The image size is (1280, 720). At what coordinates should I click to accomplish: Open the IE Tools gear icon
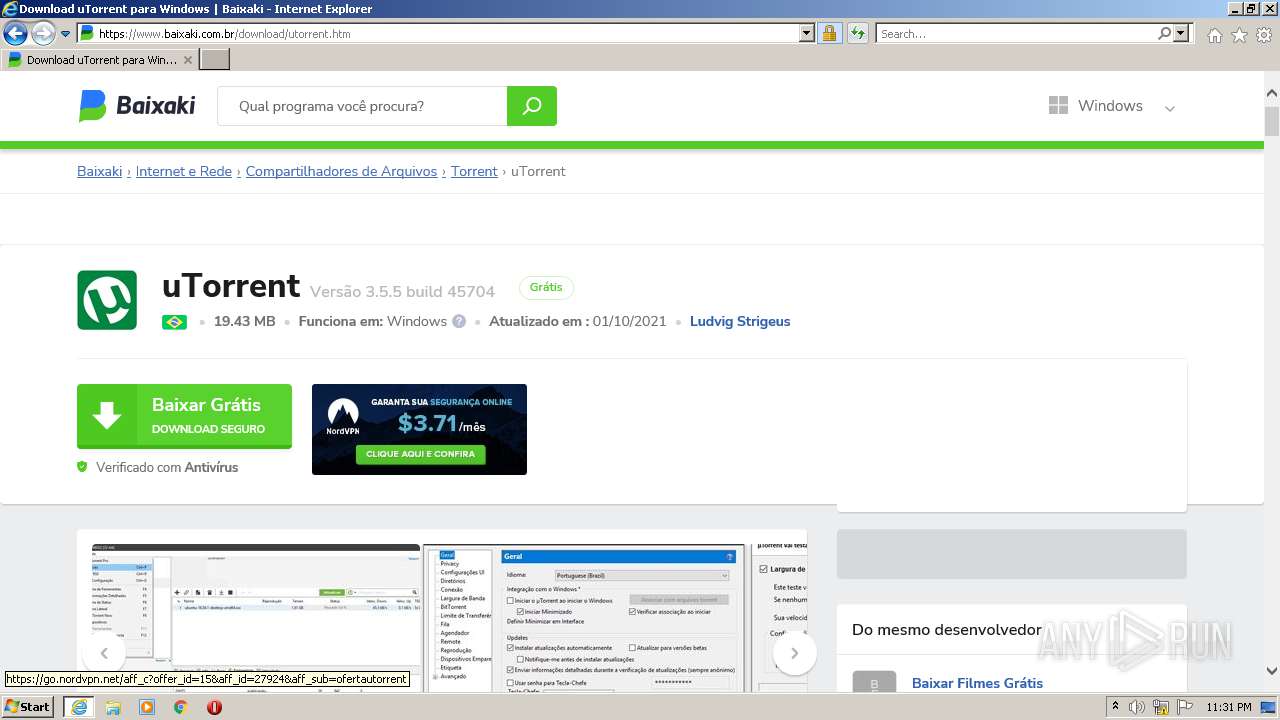(x=1264, y=35)
